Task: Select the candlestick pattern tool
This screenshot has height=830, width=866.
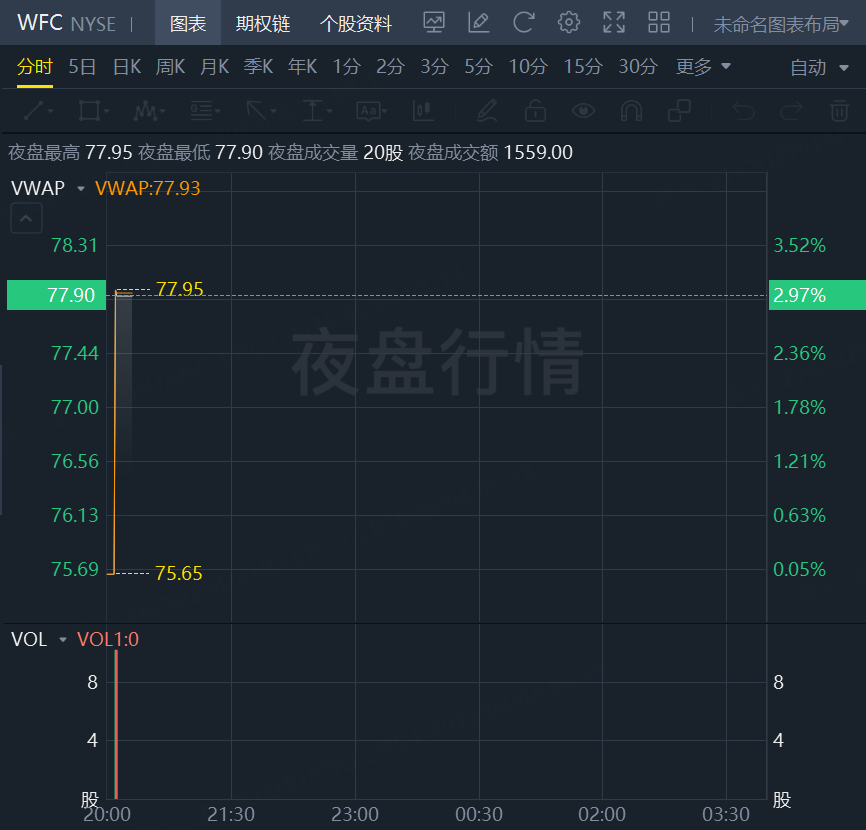Action: (423, 110)
